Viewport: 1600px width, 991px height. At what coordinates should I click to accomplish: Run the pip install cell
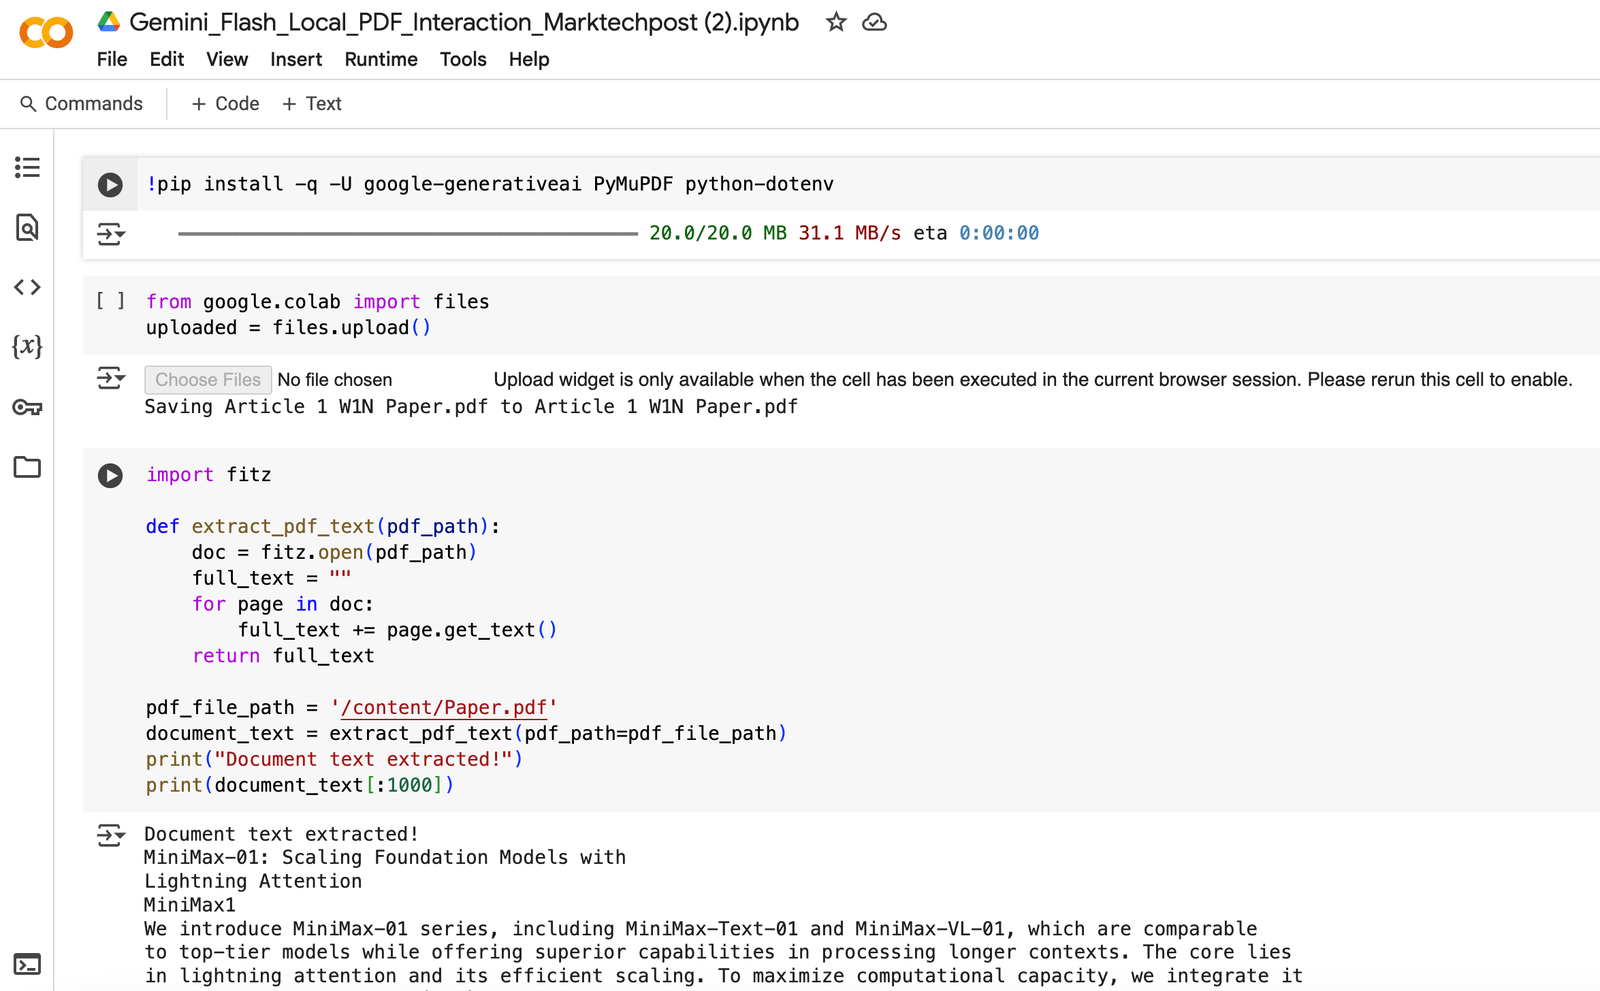coord(110,185)
